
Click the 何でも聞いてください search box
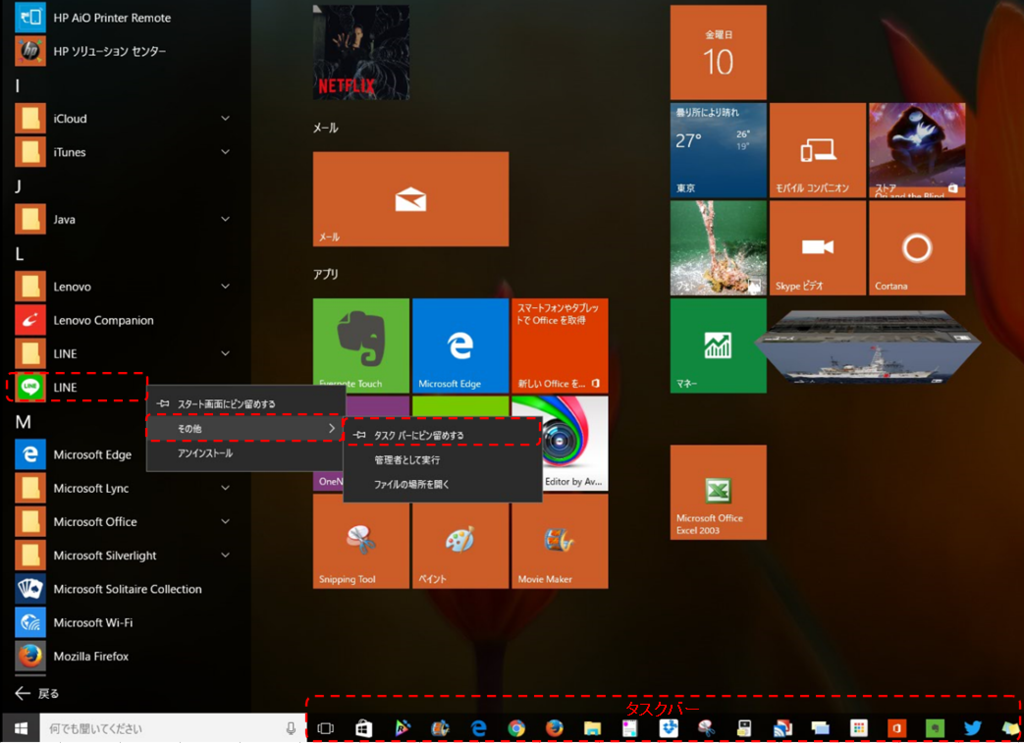171,728
